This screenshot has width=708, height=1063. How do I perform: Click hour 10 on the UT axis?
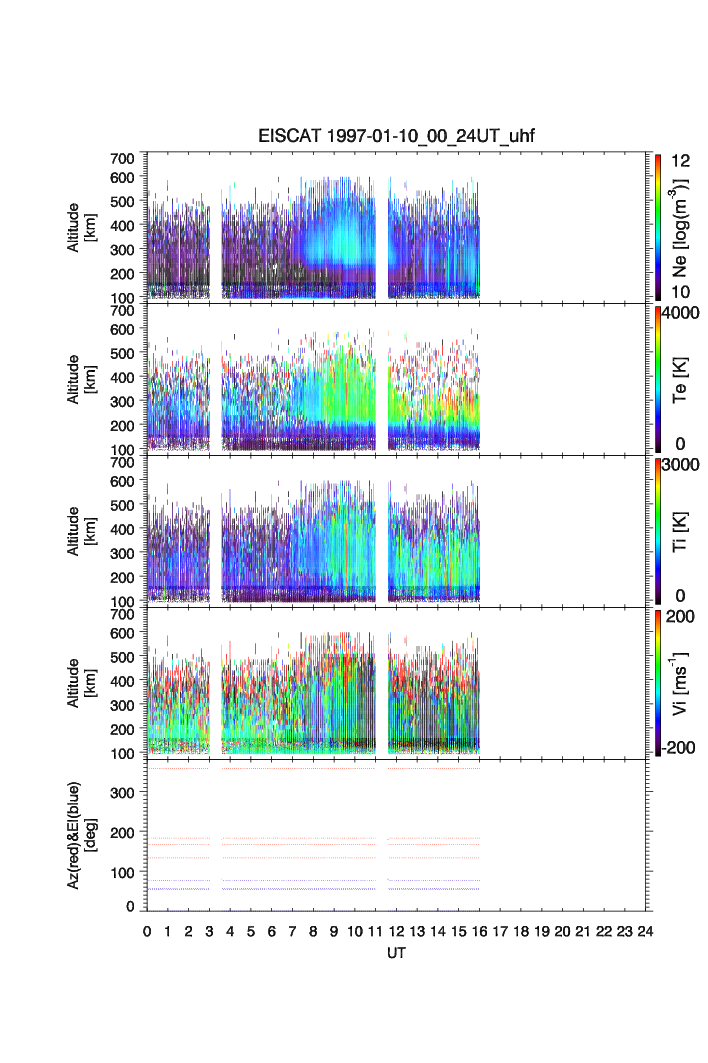355,931
